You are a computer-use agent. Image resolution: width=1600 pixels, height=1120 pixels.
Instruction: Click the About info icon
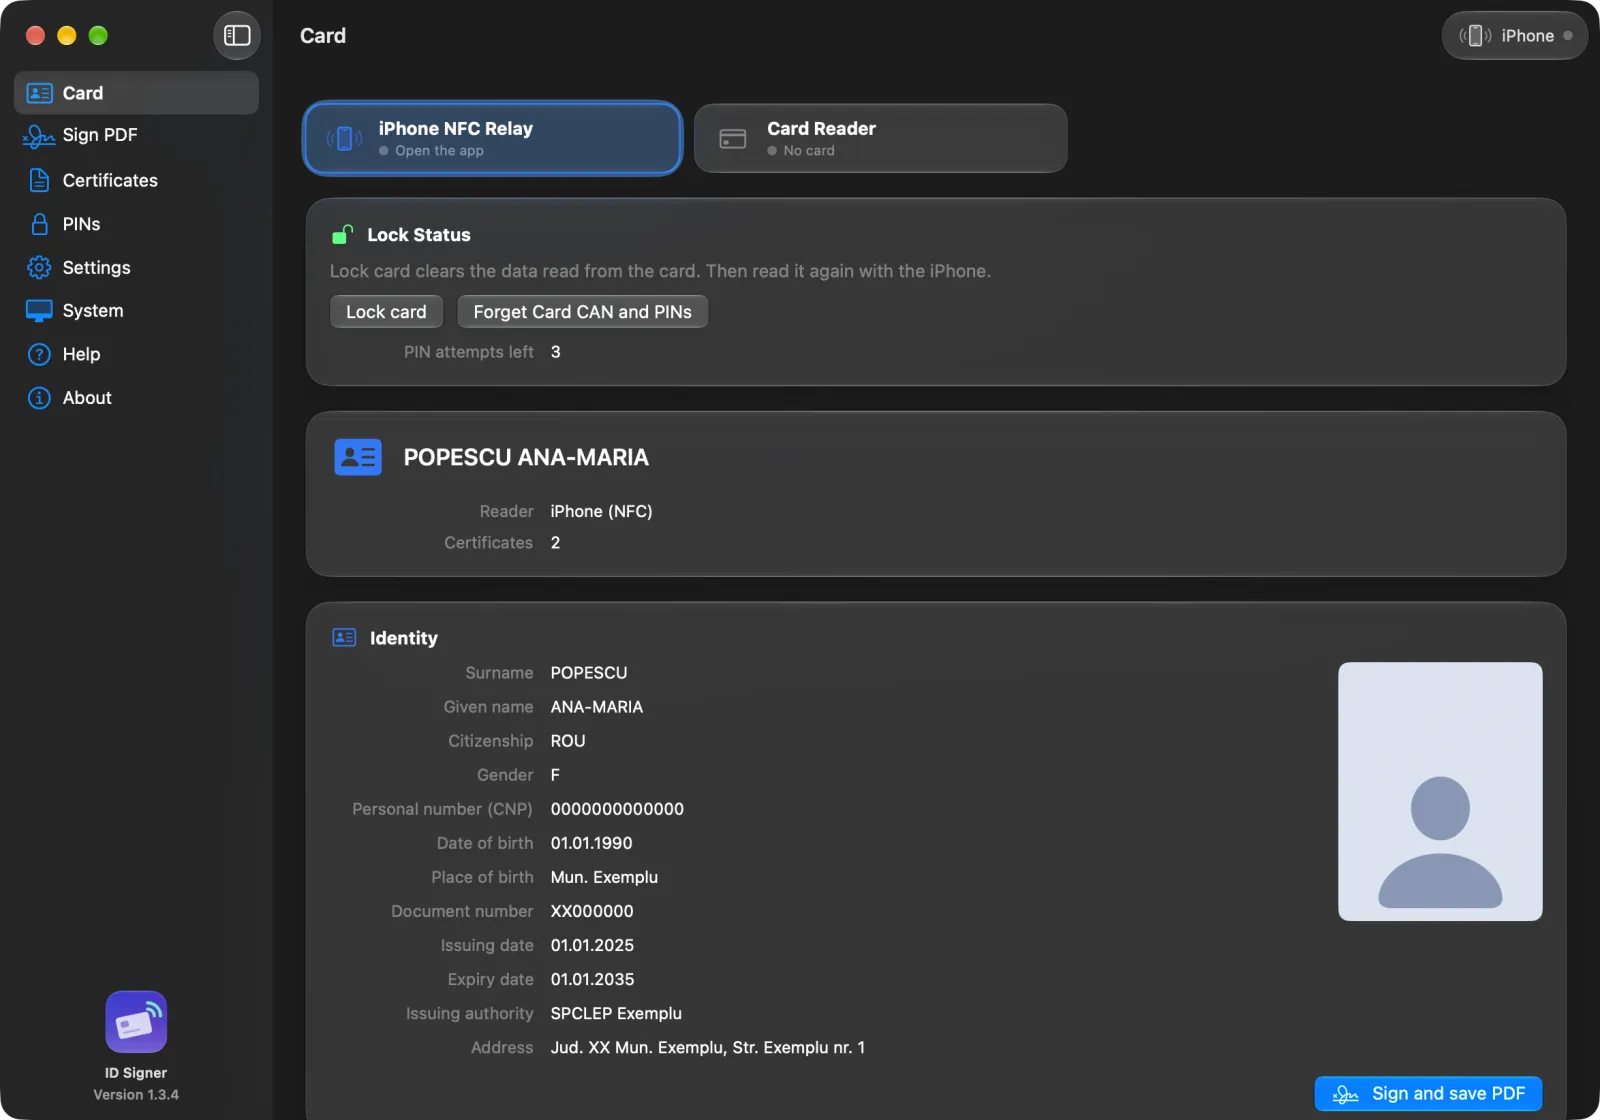[39, 398]
